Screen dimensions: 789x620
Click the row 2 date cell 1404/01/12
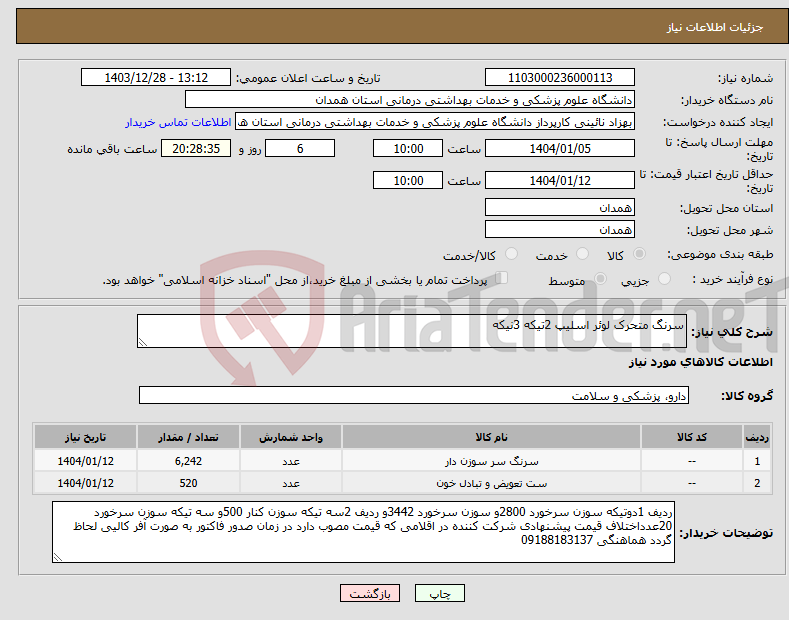tap(86, 483)
